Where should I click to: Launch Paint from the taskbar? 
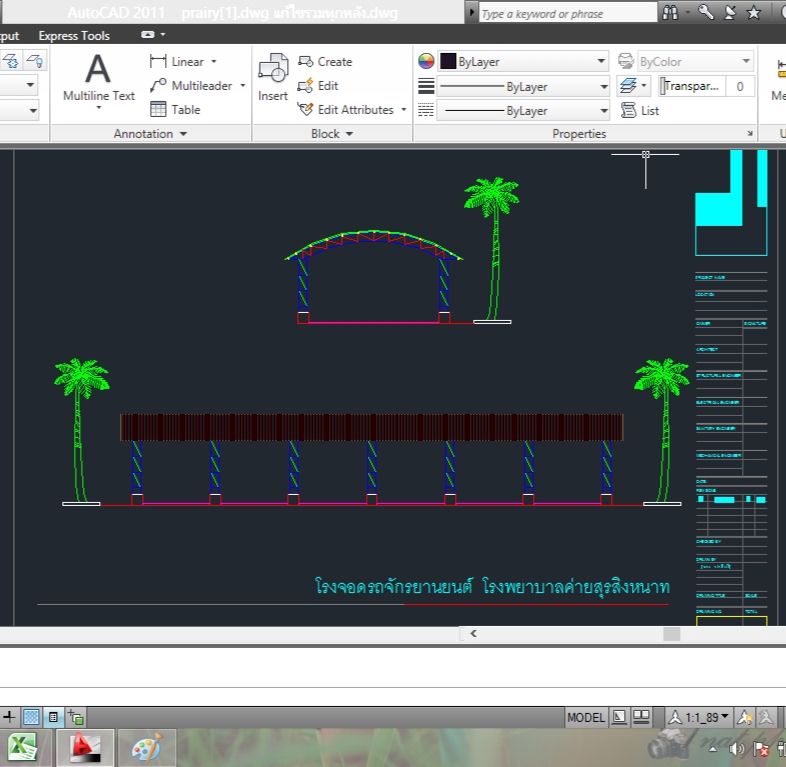147,747
